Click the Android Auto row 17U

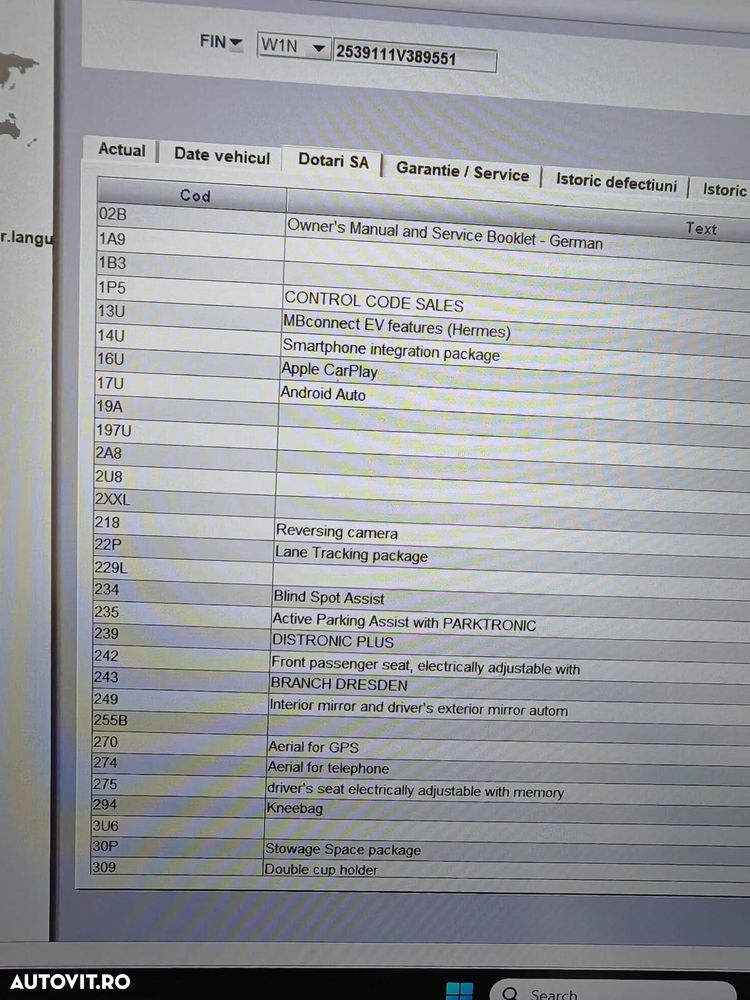coord(422,390)
